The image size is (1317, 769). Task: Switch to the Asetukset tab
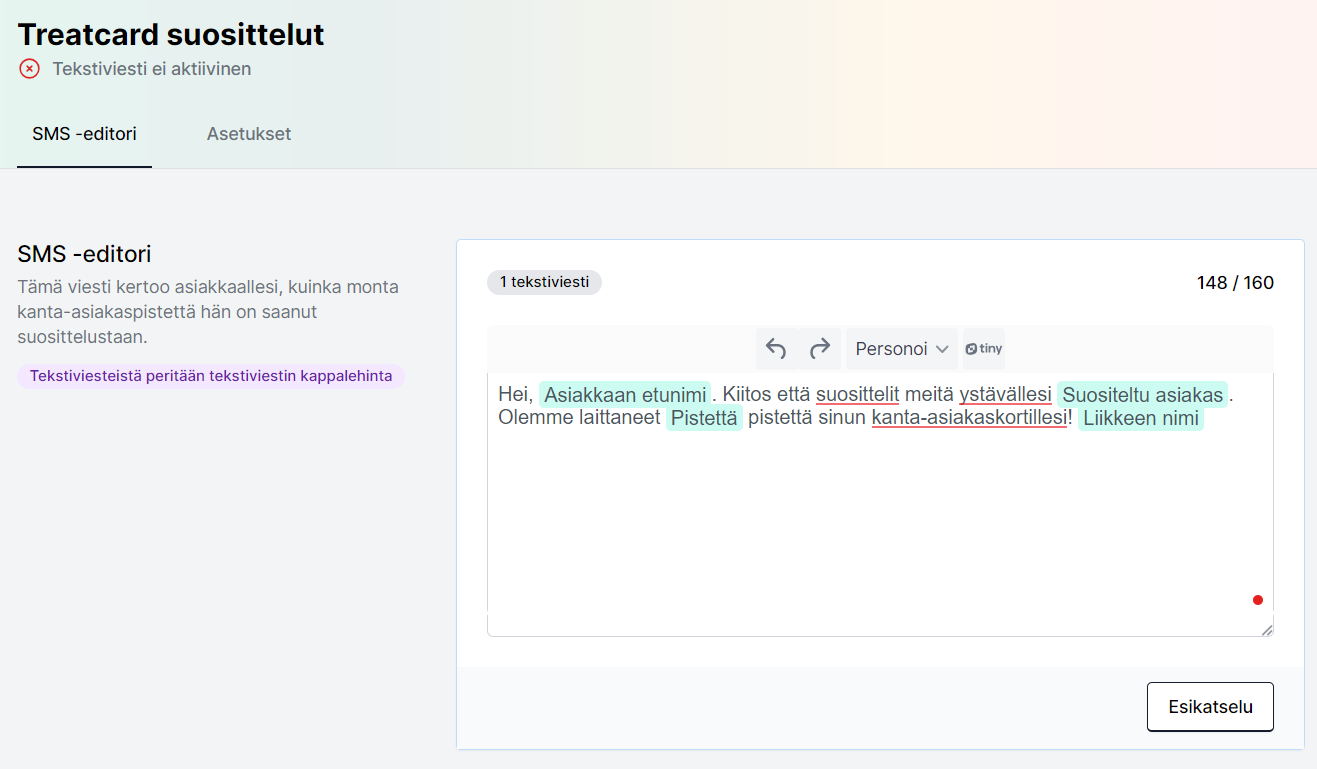249,134
